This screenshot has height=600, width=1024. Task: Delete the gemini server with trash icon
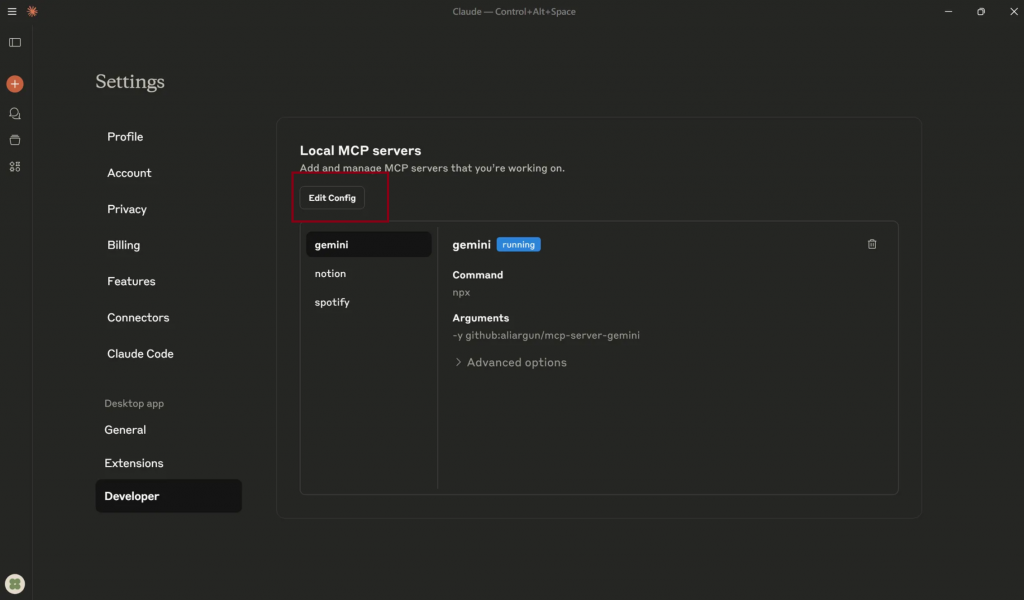[872, 244]
